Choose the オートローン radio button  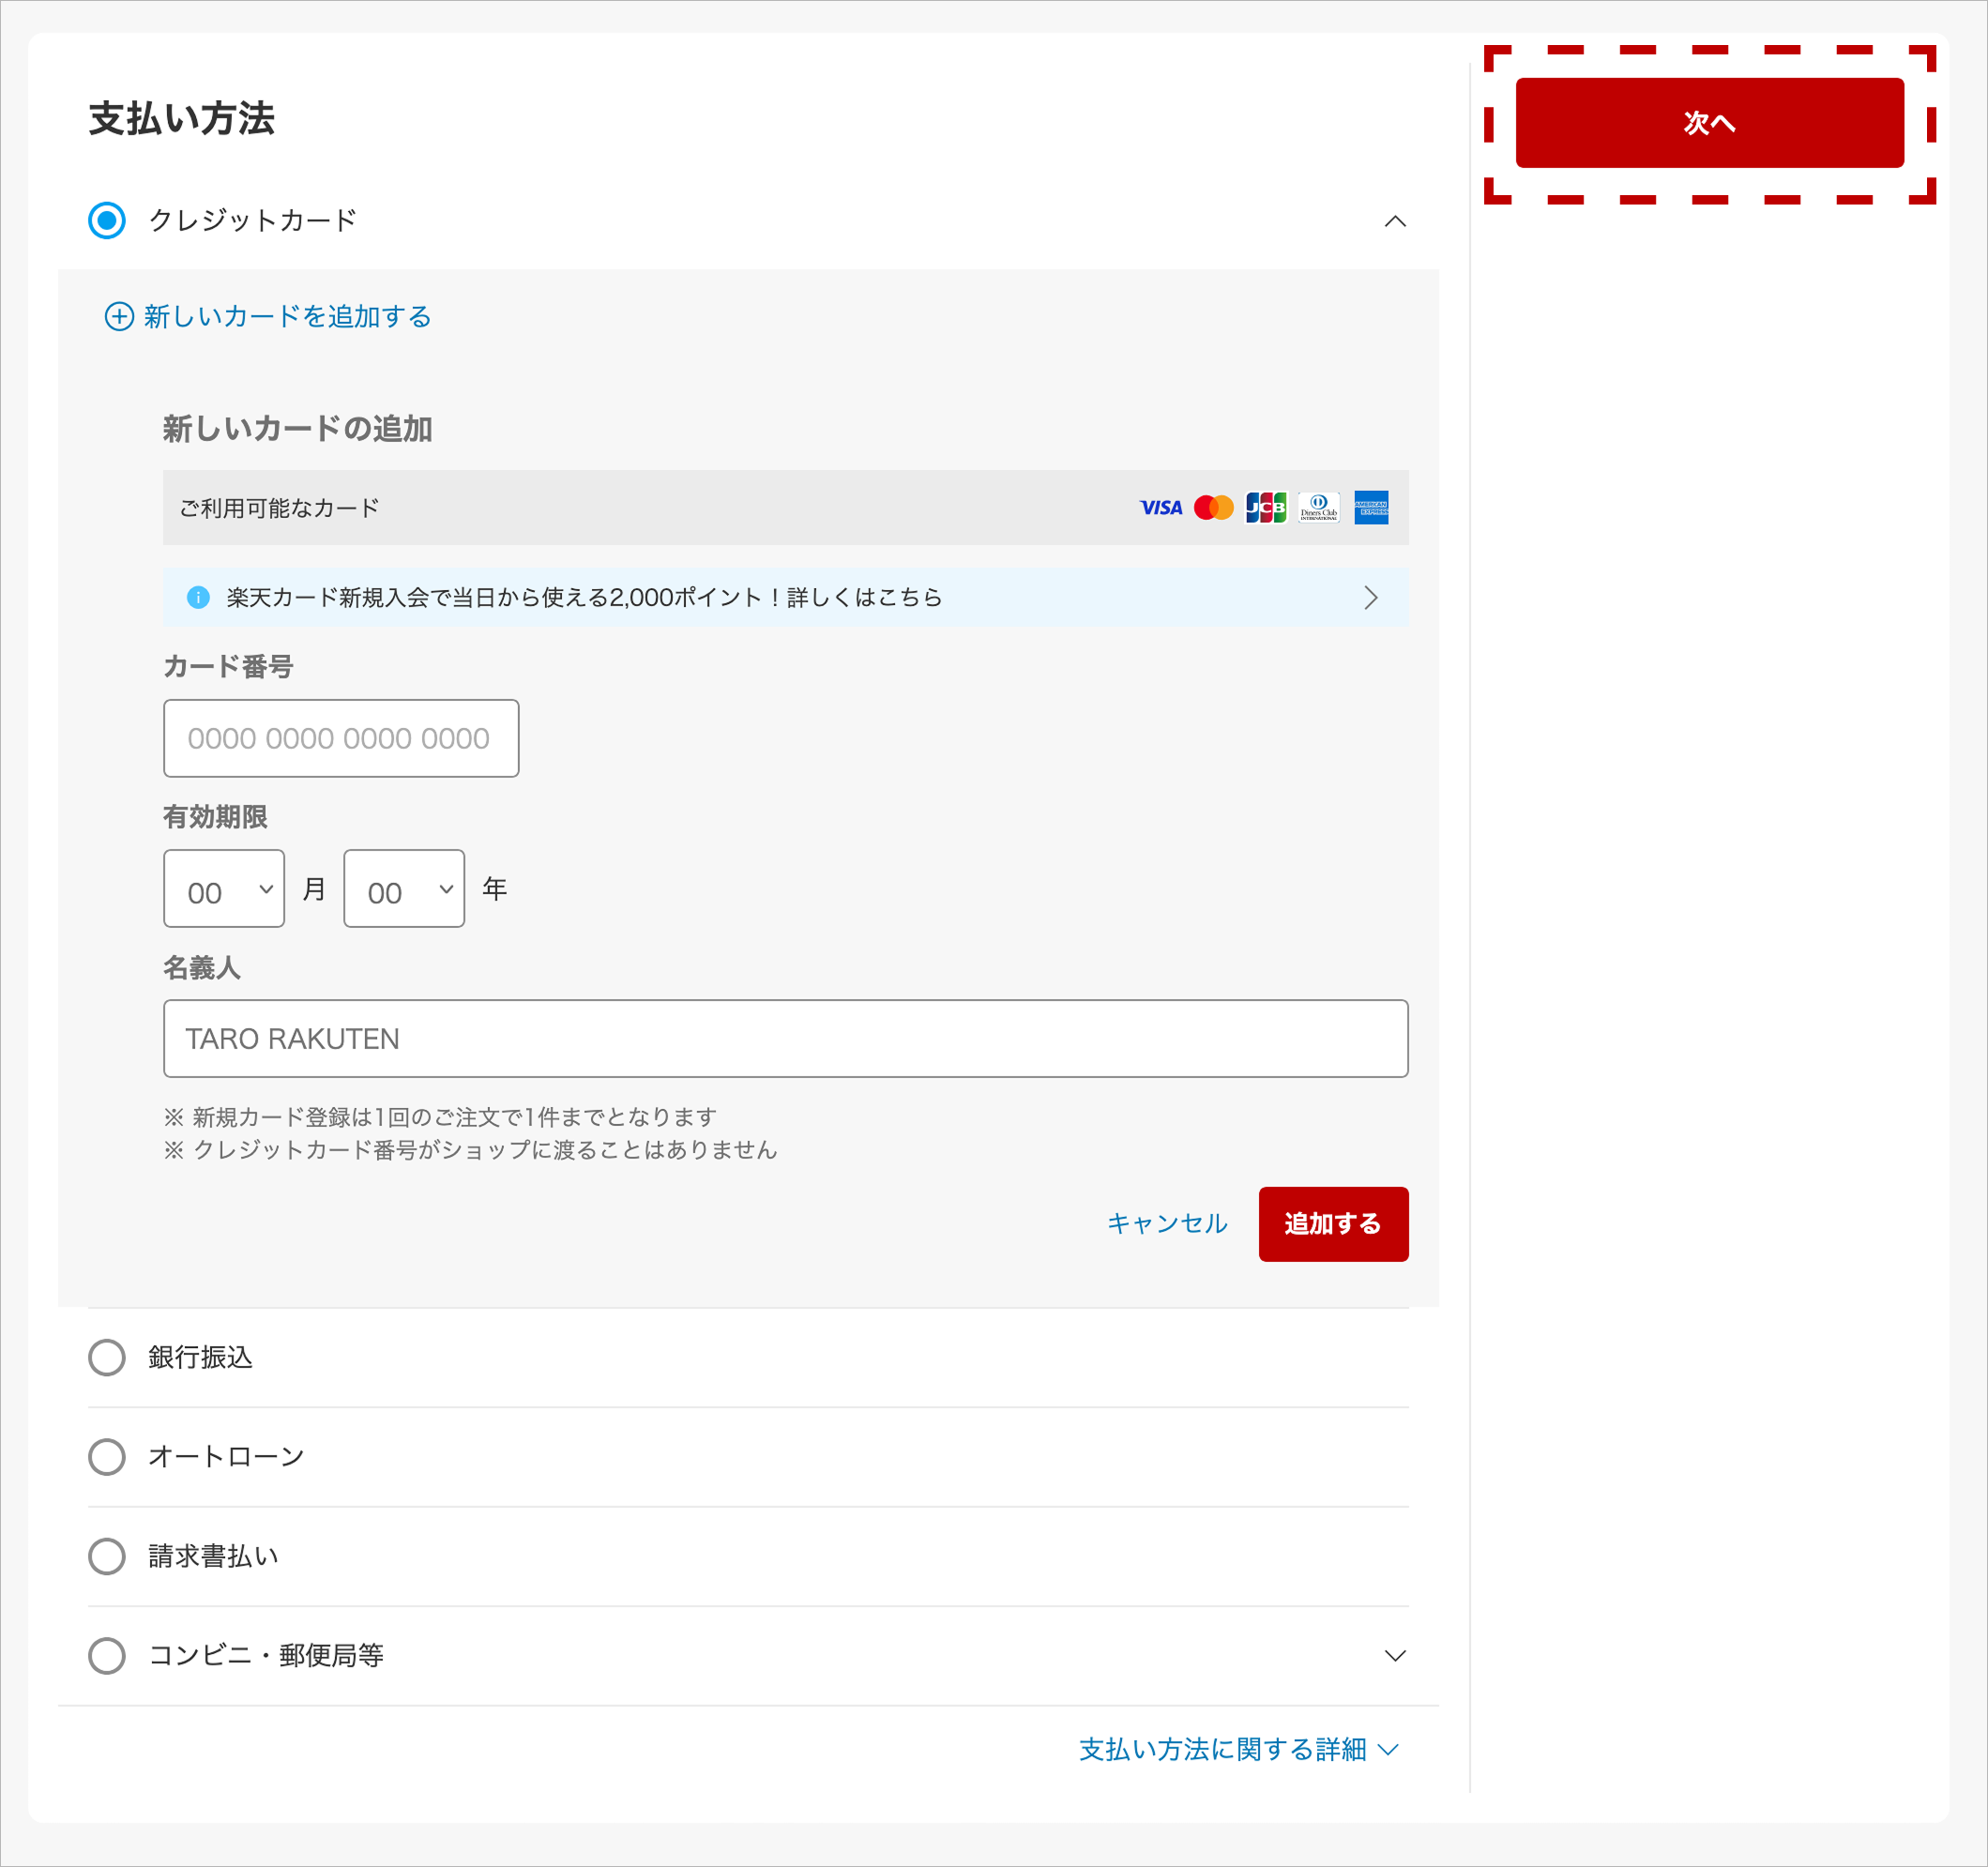[107, 1456]
